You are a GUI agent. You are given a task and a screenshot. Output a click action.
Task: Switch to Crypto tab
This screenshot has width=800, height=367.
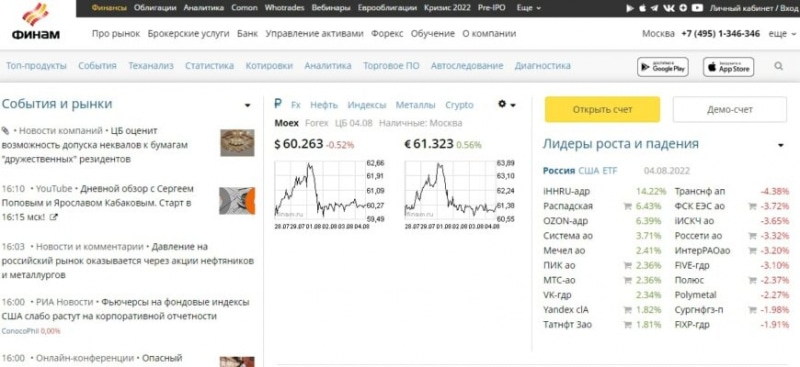click(459, 105)
